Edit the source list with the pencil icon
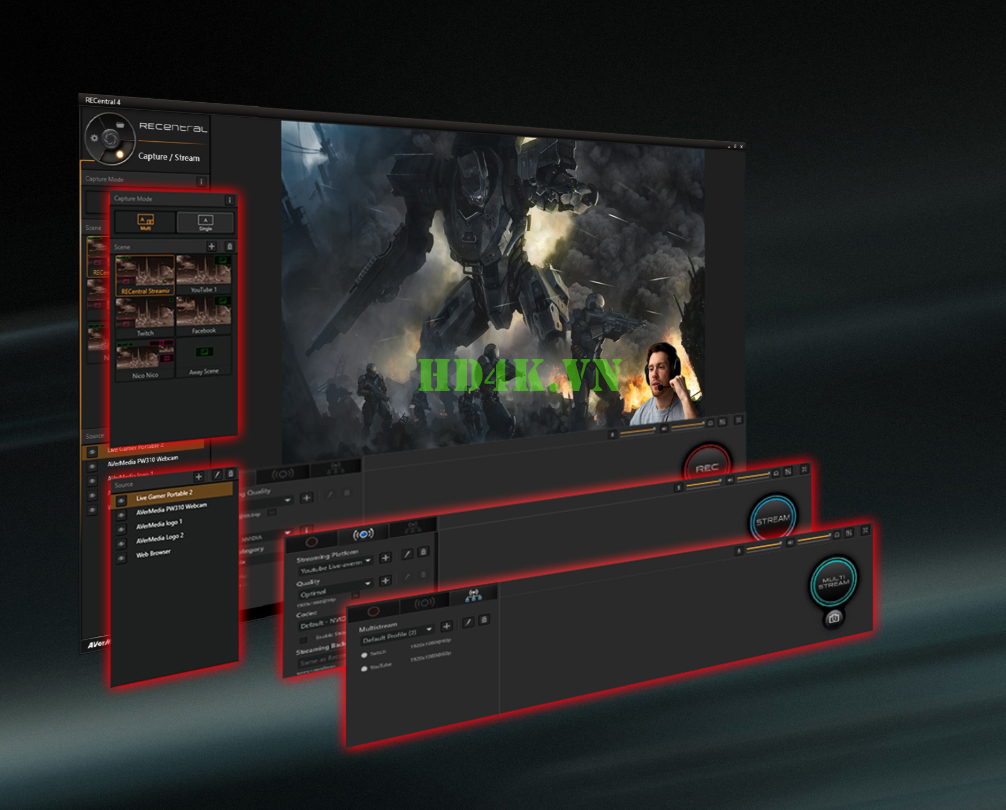 click(x=217, y=474)
